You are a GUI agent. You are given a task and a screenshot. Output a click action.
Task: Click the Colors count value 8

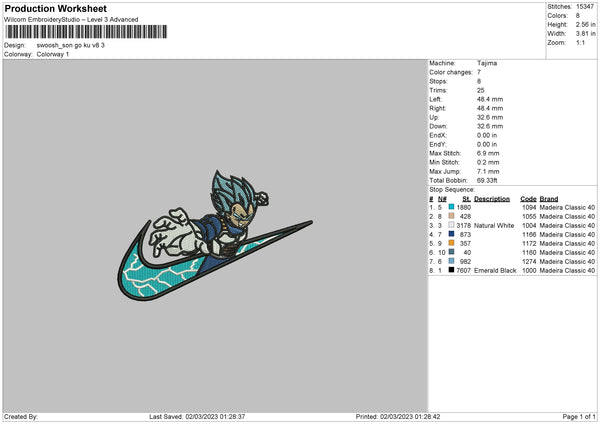click(578, 16)
